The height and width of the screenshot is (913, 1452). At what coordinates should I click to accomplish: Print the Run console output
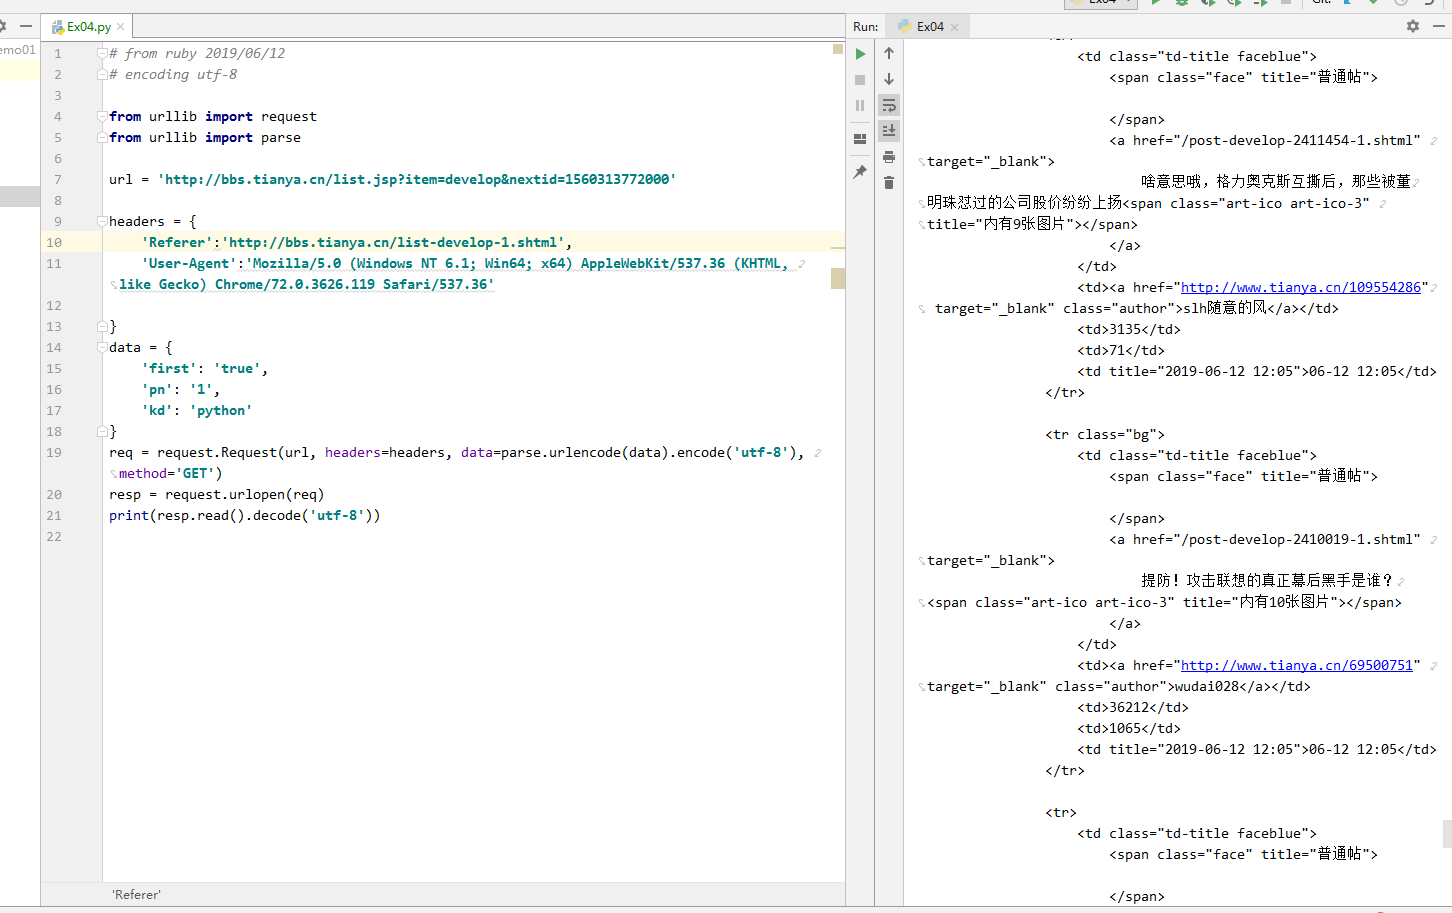[x=889, y=157]
